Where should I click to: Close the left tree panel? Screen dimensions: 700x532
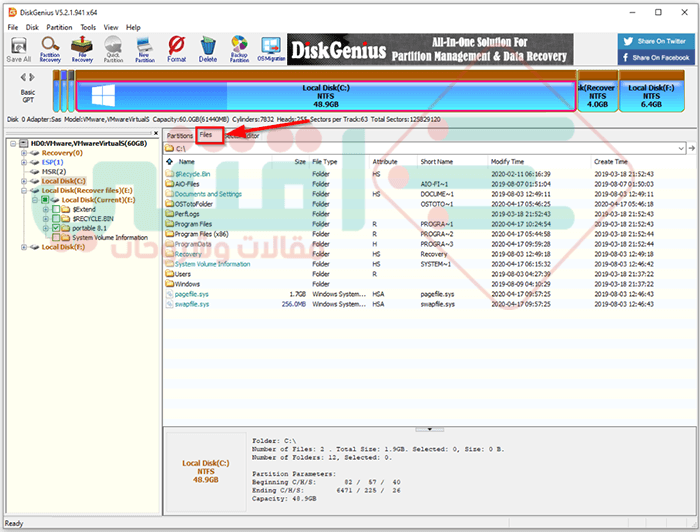pyautogui.click(x=155, y=133)
